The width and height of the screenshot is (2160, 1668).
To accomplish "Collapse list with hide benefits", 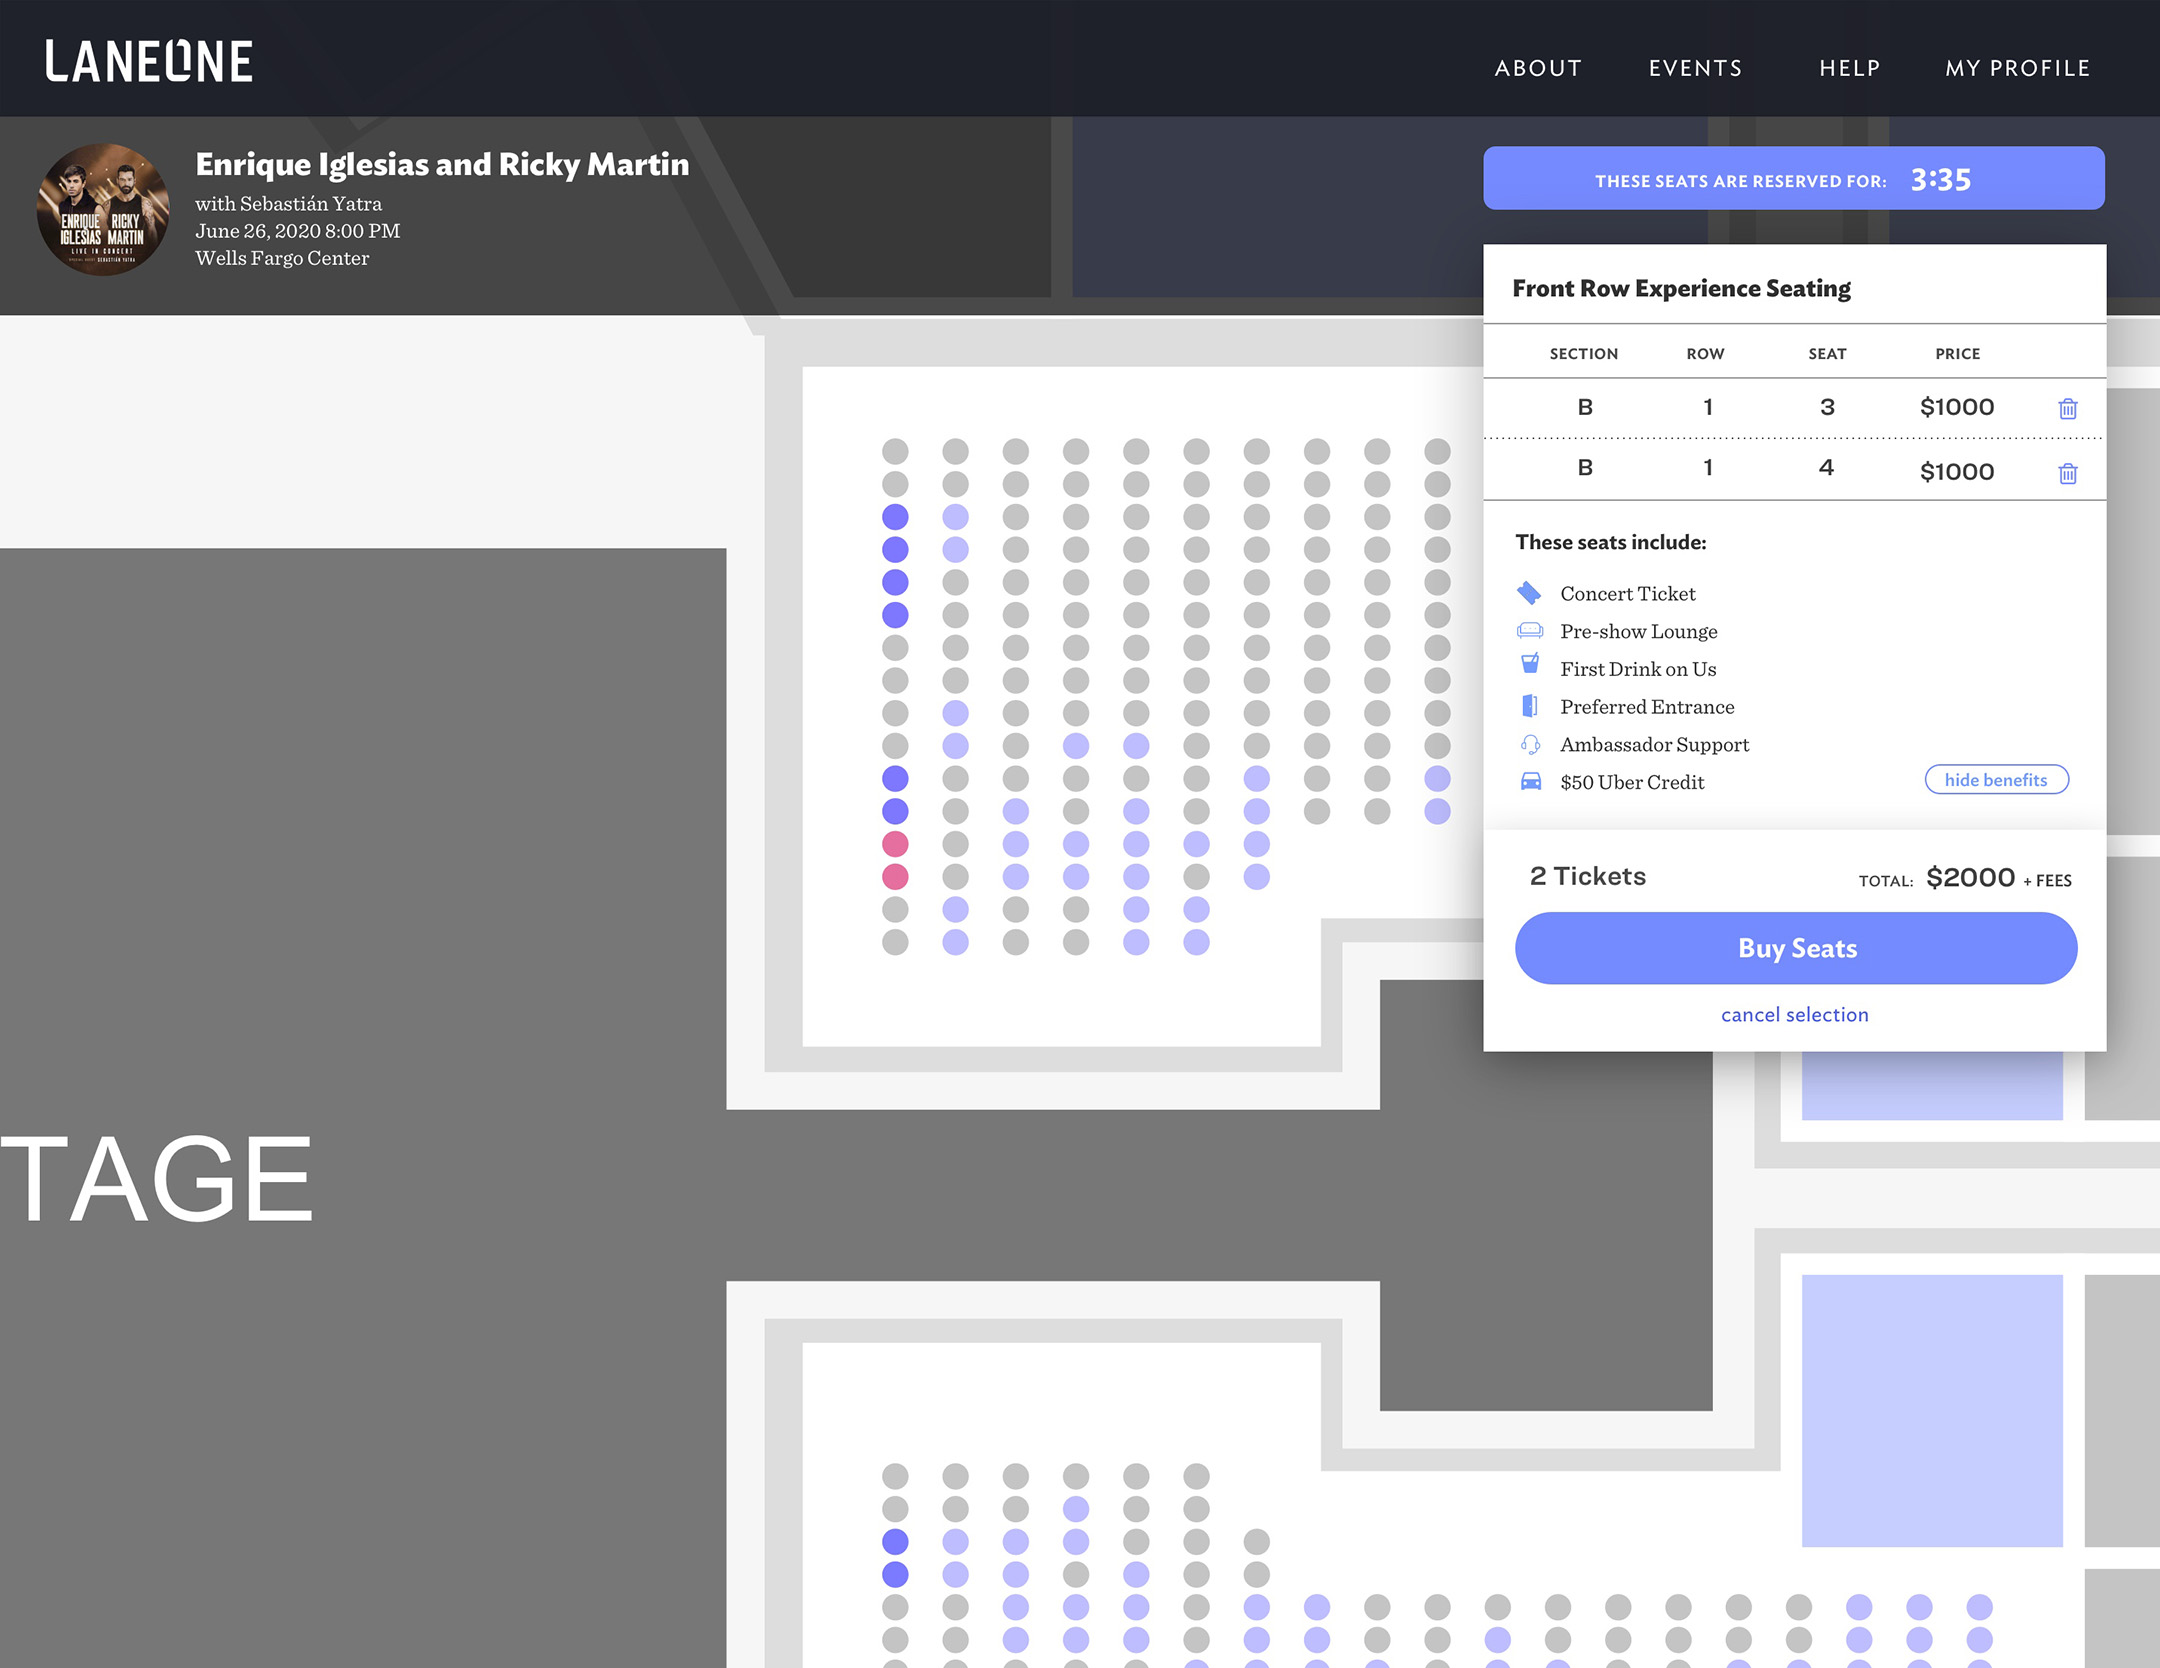I will (x=1995, y=780).
